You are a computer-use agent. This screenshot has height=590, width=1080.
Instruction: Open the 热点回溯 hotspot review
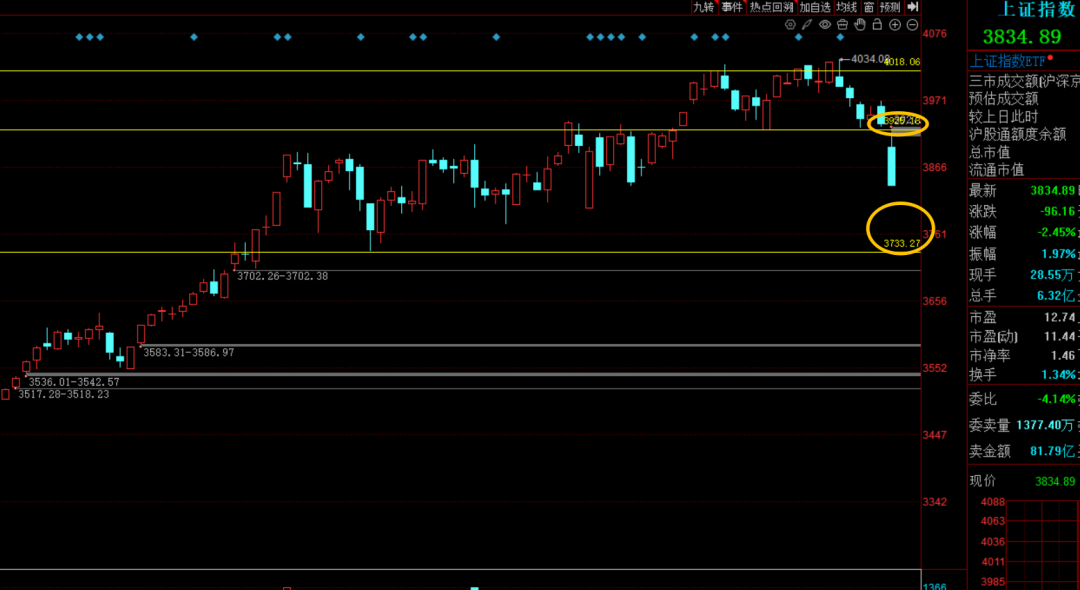pyautogui.click(x=772, y=7)
